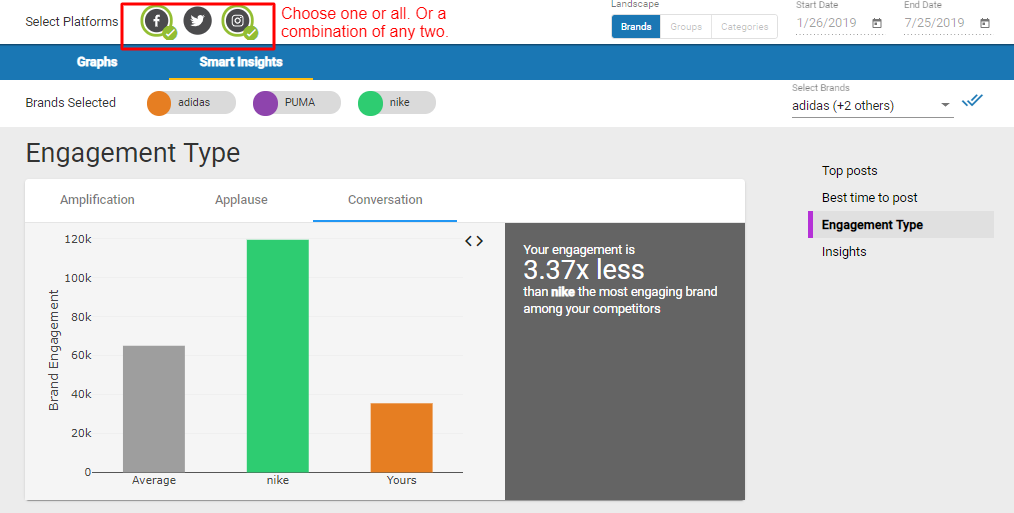This screenshot has height=513, width=1014.
Task: Click the purple PUMA color circle
Action: point(265,104)
